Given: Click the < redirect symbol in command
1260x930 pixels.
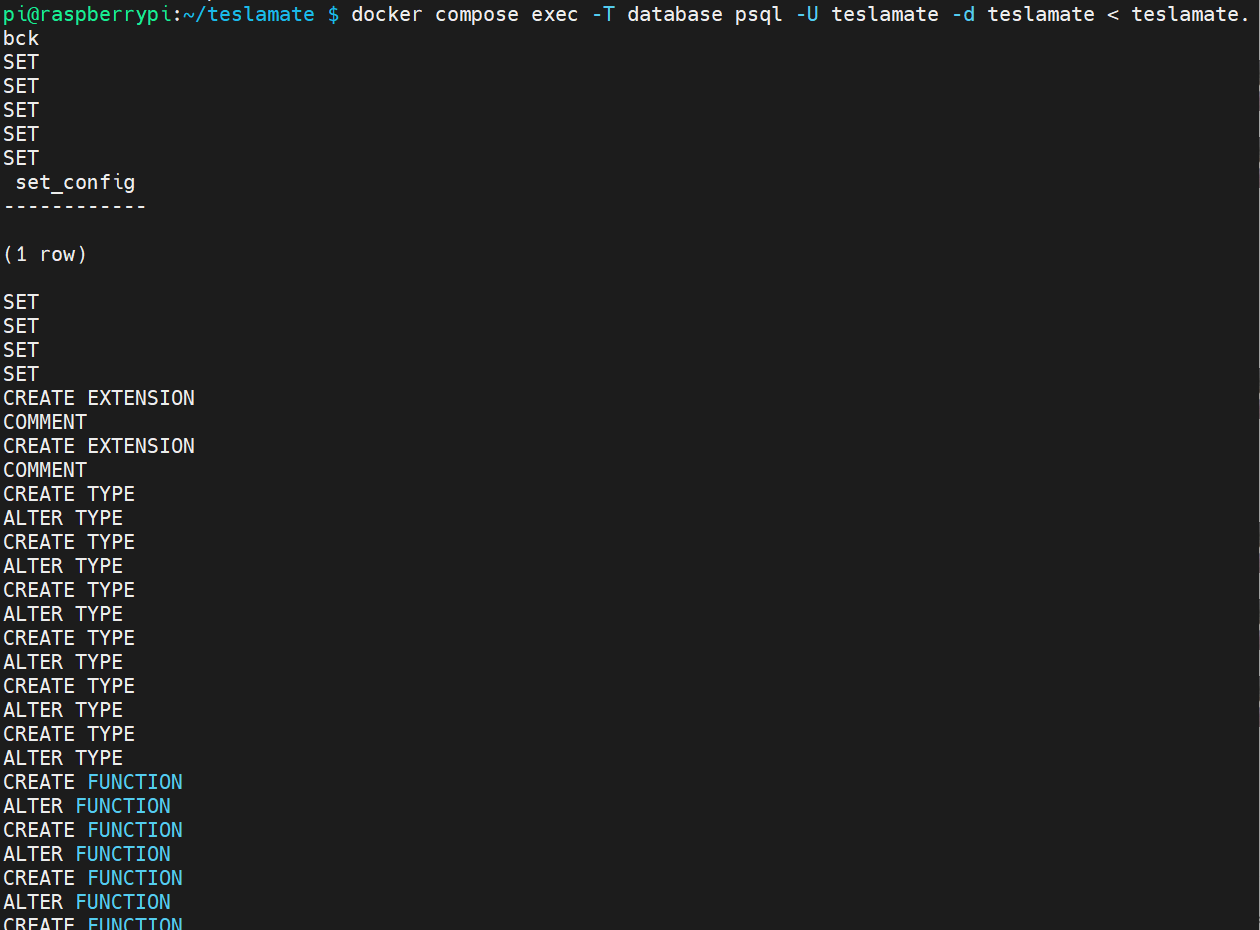Looking at the screenshot, I should pyautogui.click(x=1113, y=14).
